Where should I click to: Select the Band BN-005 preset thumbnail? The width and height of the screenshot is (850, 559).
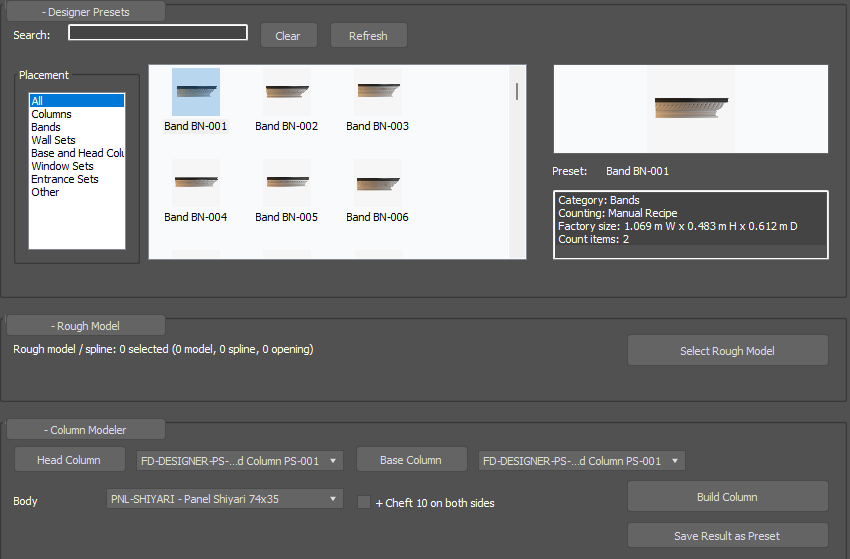coord(287,183)
